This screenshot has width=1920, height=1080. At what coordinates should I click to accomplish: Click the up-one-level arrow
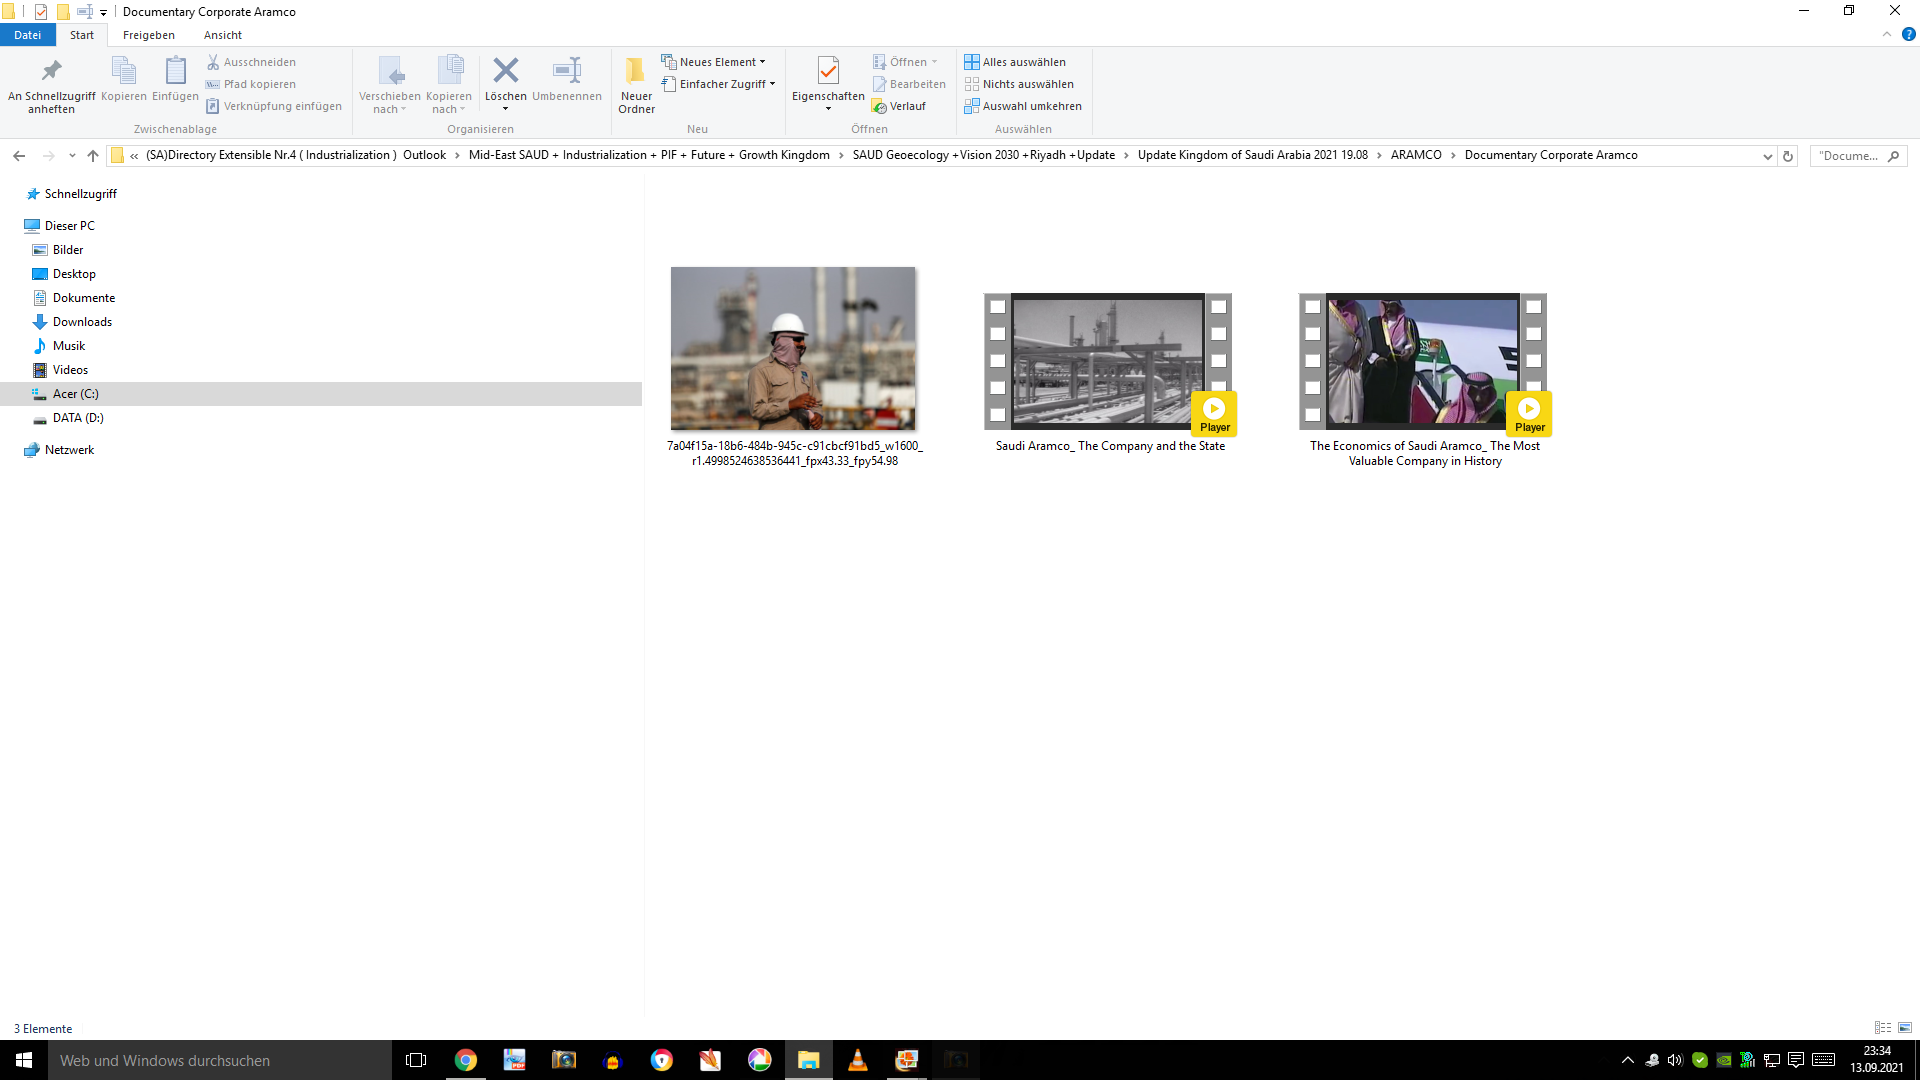(93, 156)
